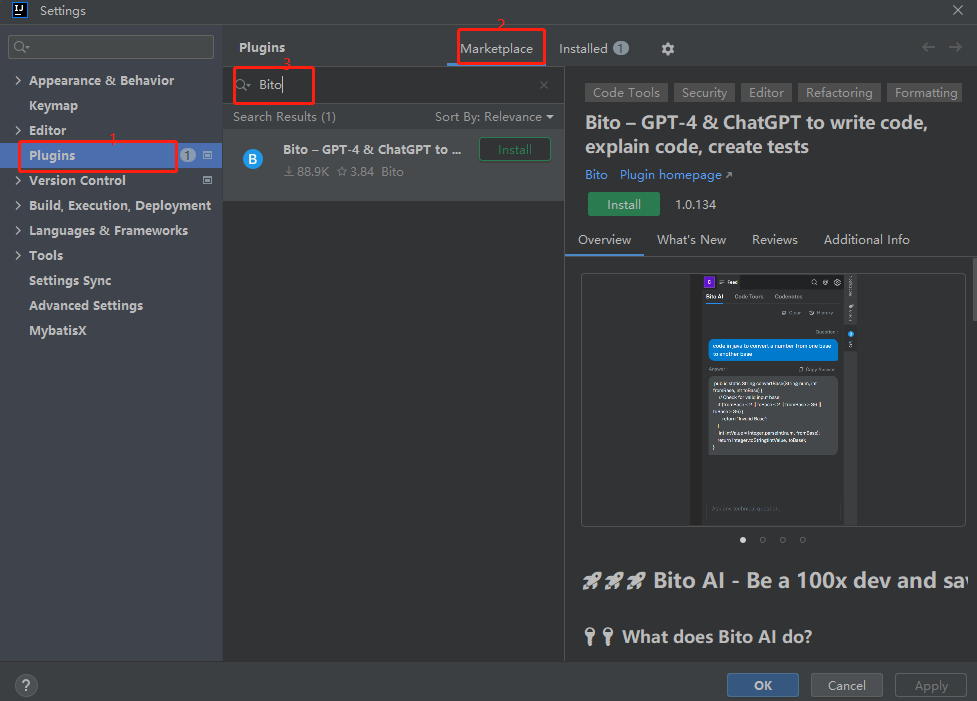Expand the Tools settings node
This screenshot has height=701, width=977.
pos(17,255)
